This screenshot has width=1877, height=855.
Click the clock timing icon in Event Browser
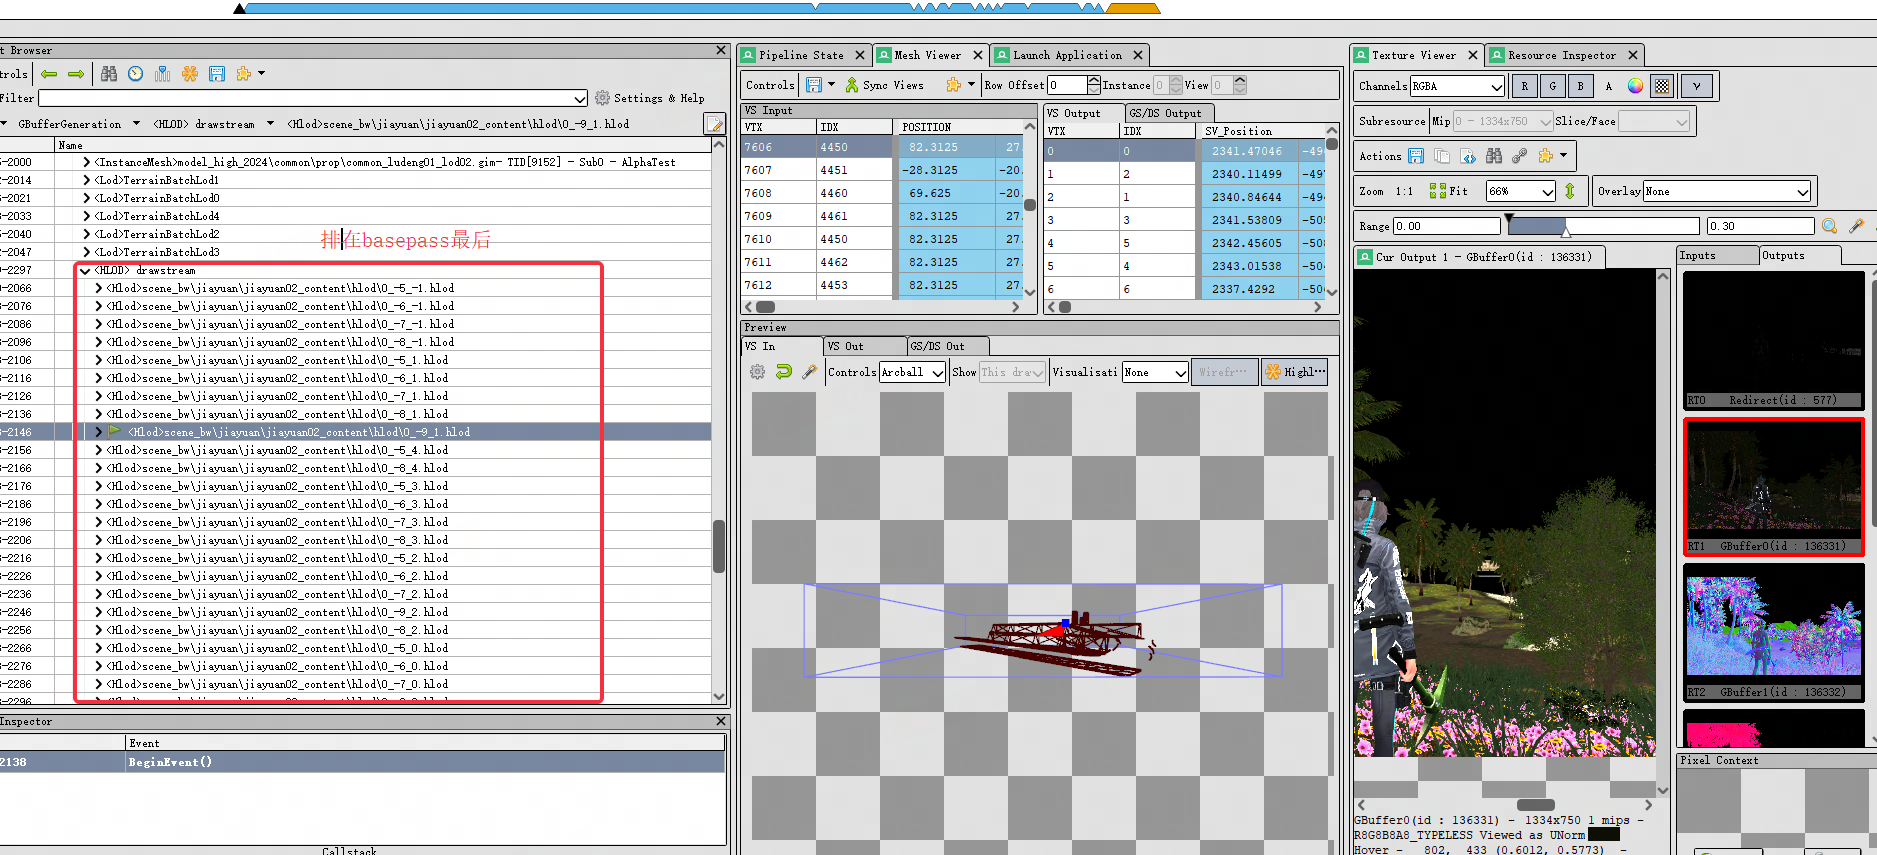tap(136, 74)
